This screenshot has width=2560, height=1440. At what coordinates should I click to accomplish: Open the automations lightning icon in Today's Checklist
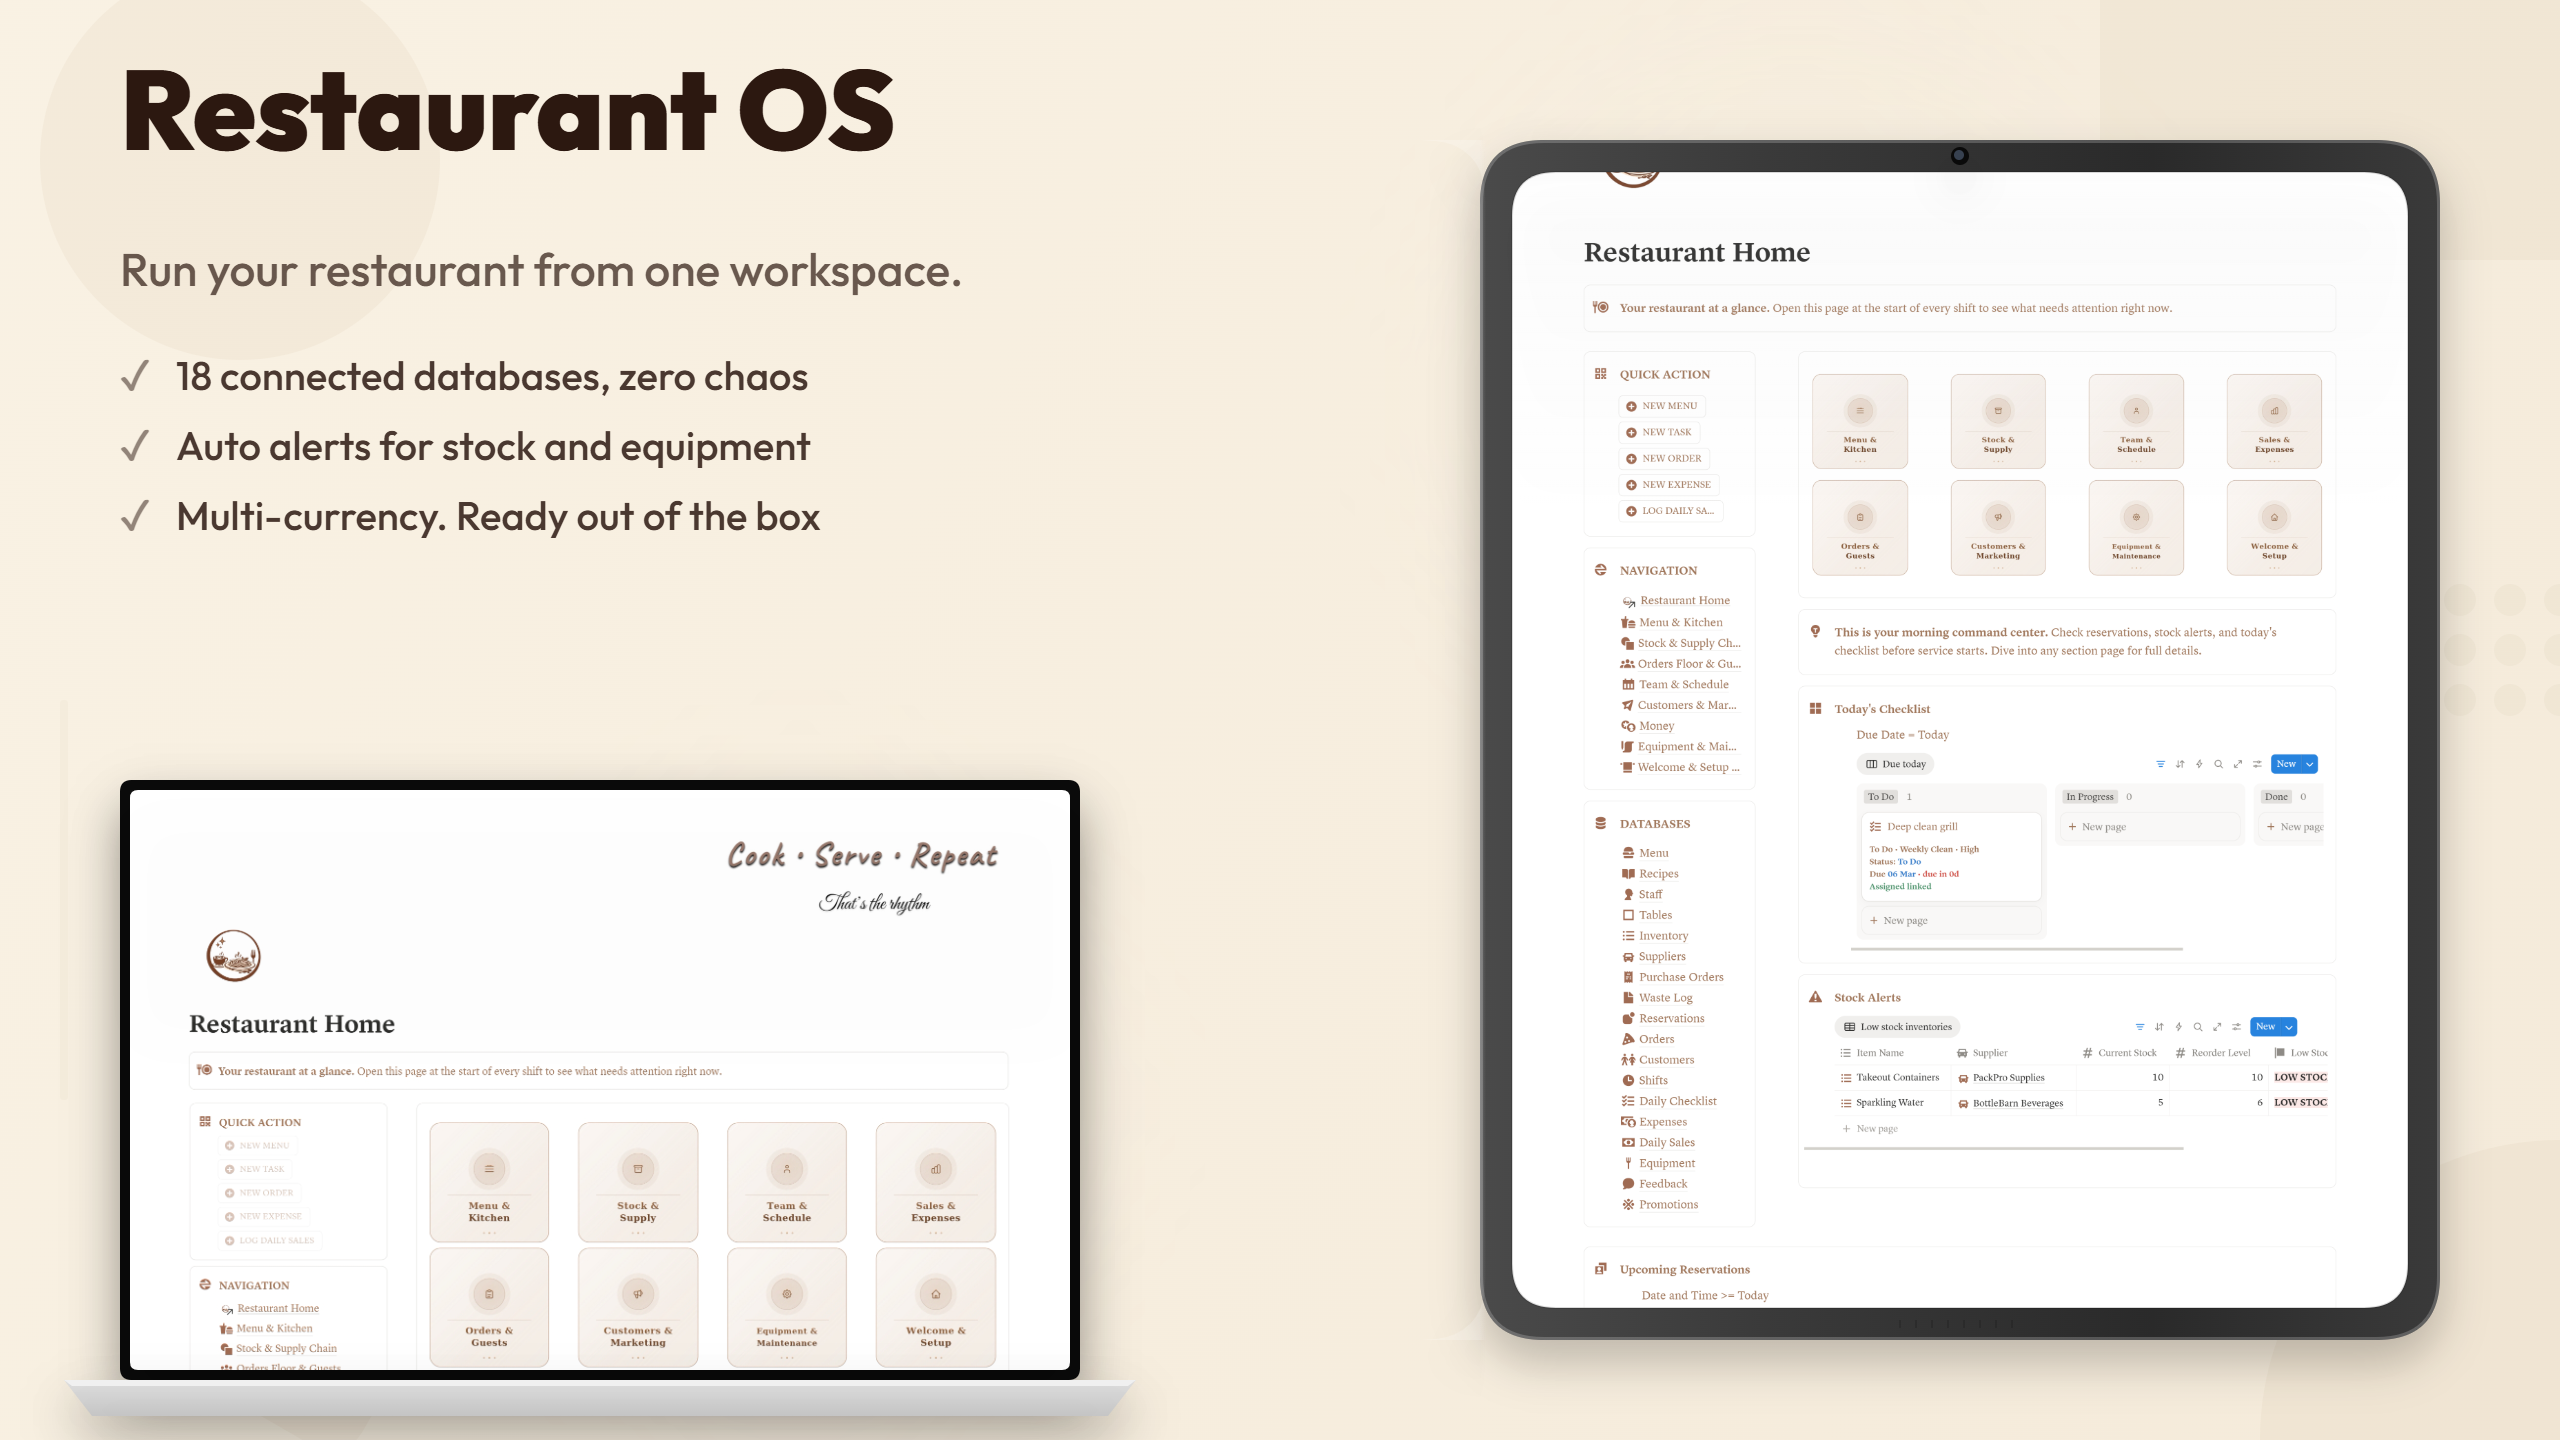(x=2199, y=764)
